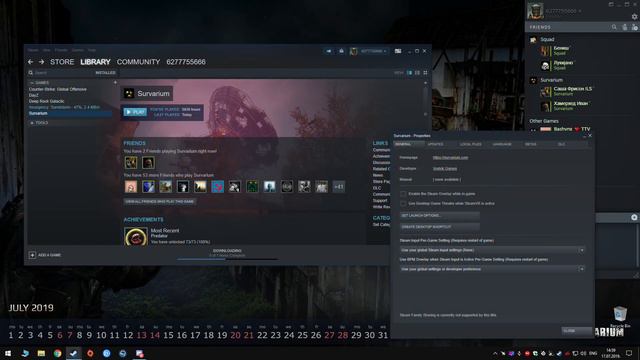Image resolution: width=640 pixels, height=360 pixels.
Task: Switch to UPDATES tab in Properties
Action: pos(435,144)
